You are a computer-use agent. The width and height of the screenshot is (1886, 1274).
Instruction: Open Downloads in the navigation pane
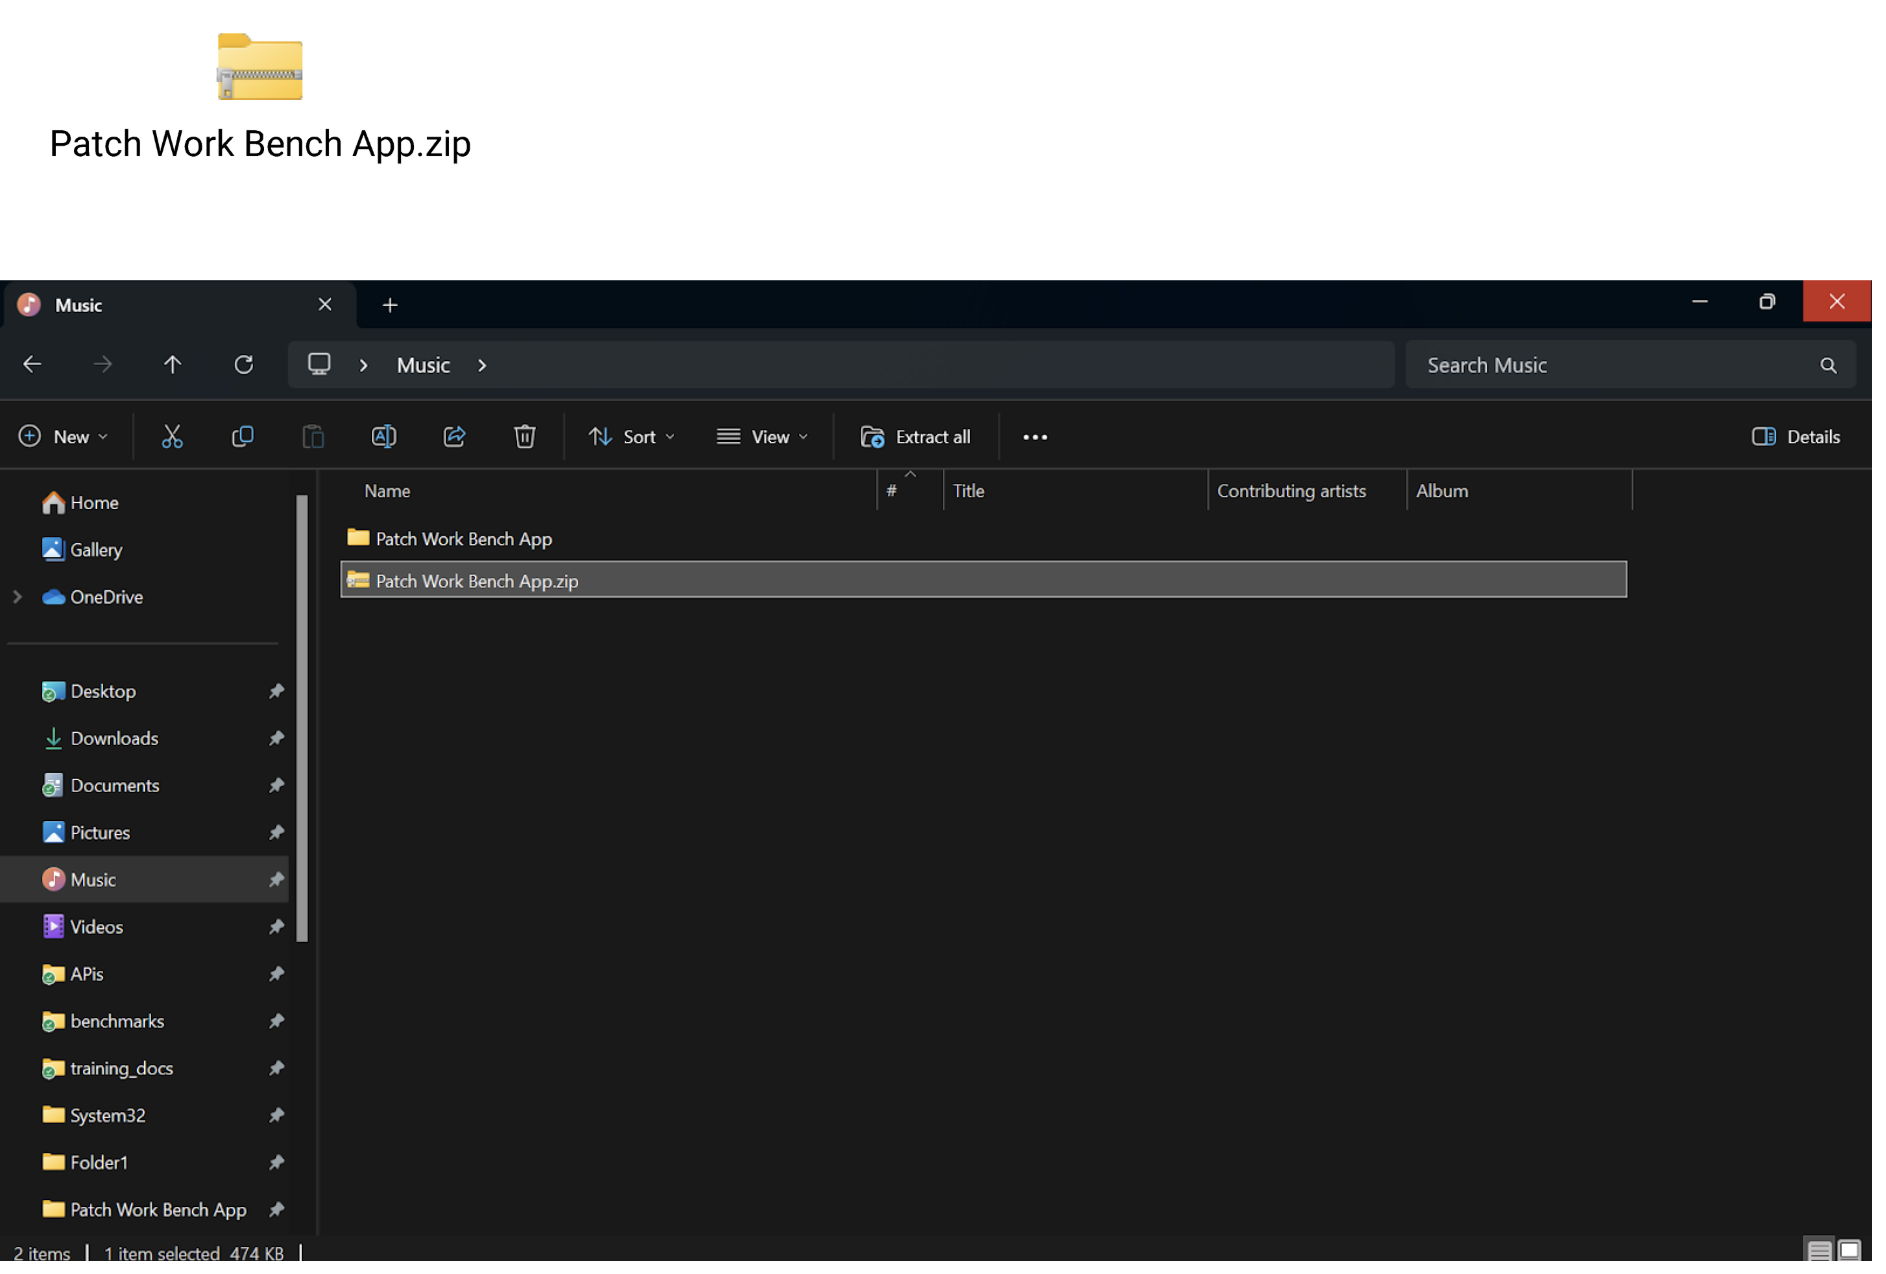(x=114, y=738)
